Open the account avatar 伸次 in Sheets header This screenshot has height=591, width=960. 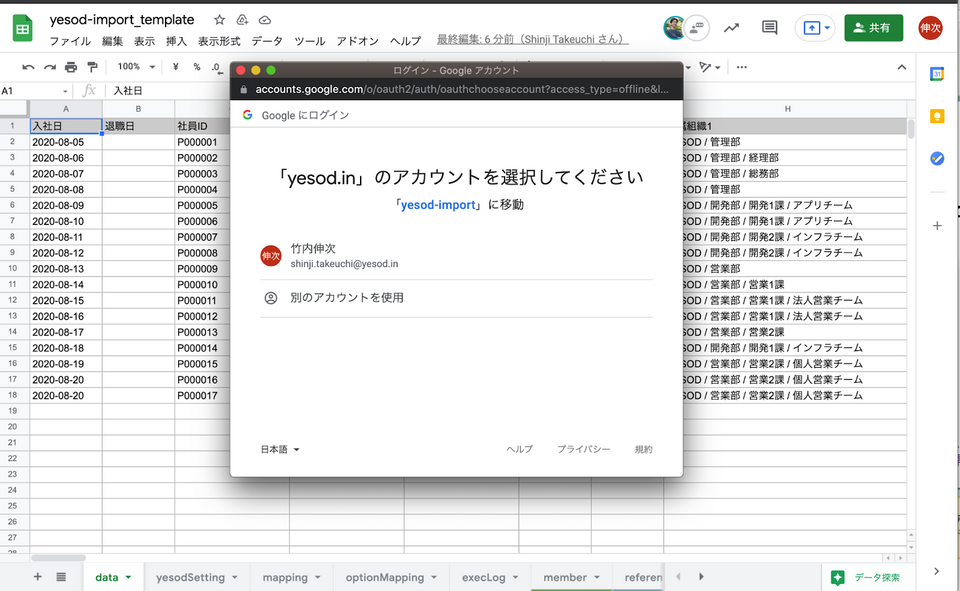click(930, 28)
